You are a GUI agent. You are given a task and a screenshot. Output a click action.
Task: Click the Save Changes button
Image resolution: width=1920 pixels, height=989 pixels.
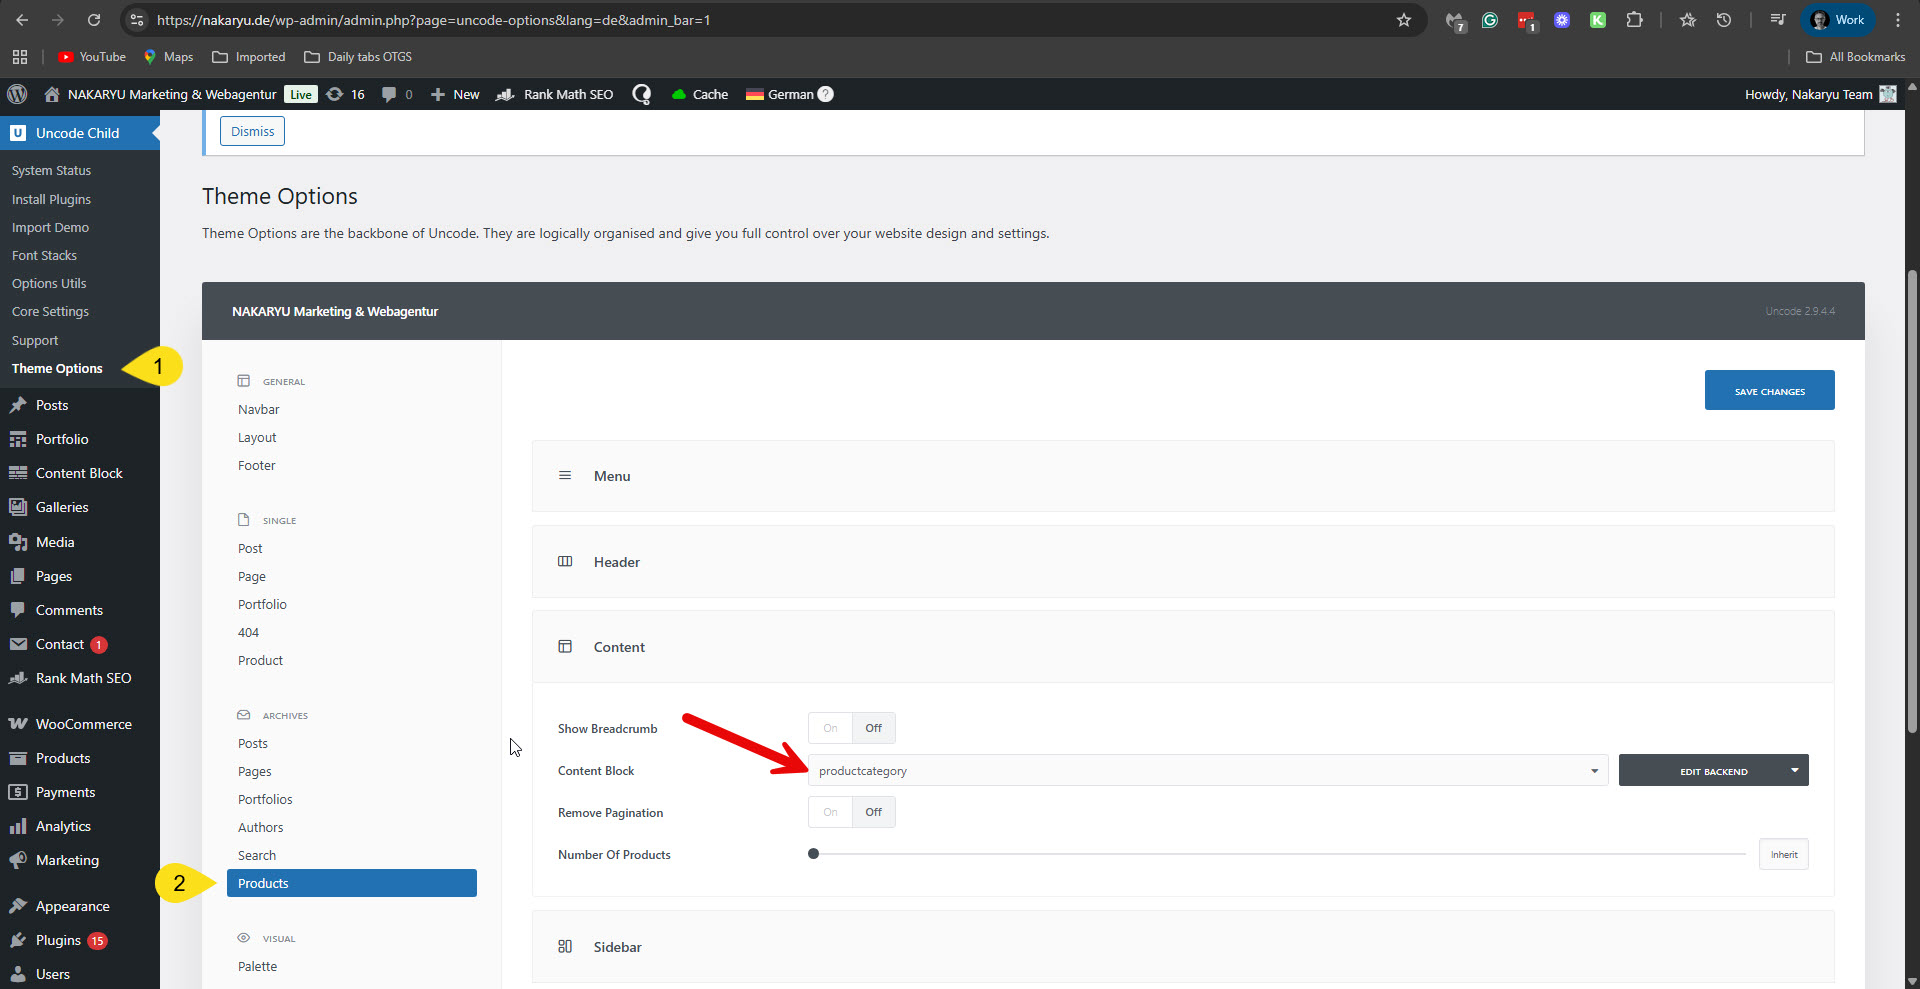click(x=1769, y=391)
